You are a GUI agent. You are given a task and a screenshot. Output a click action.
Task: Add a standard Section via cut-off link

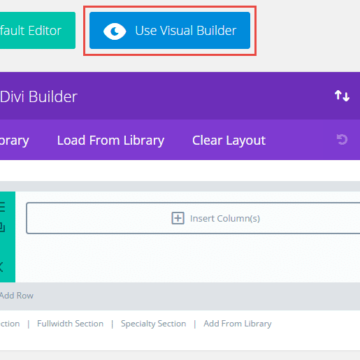pos(10,324)
